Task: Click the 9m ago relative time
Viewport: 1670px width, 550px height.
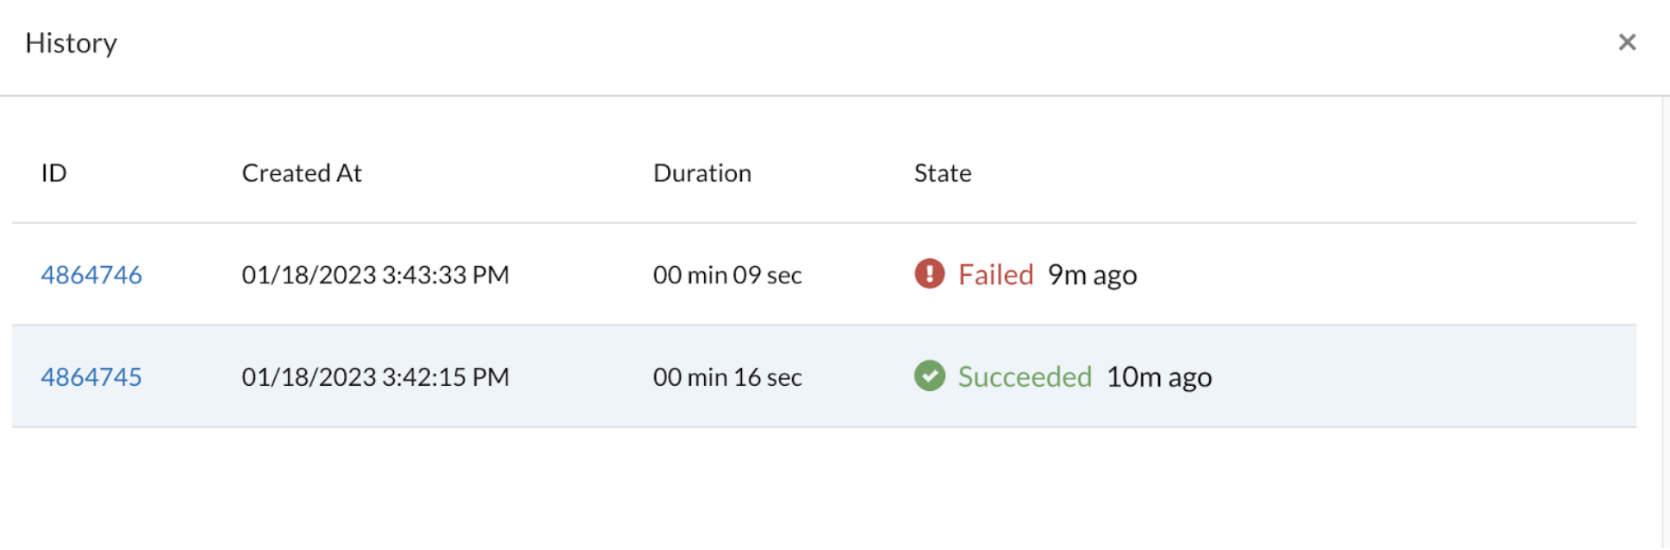Action: [1092, 275]
